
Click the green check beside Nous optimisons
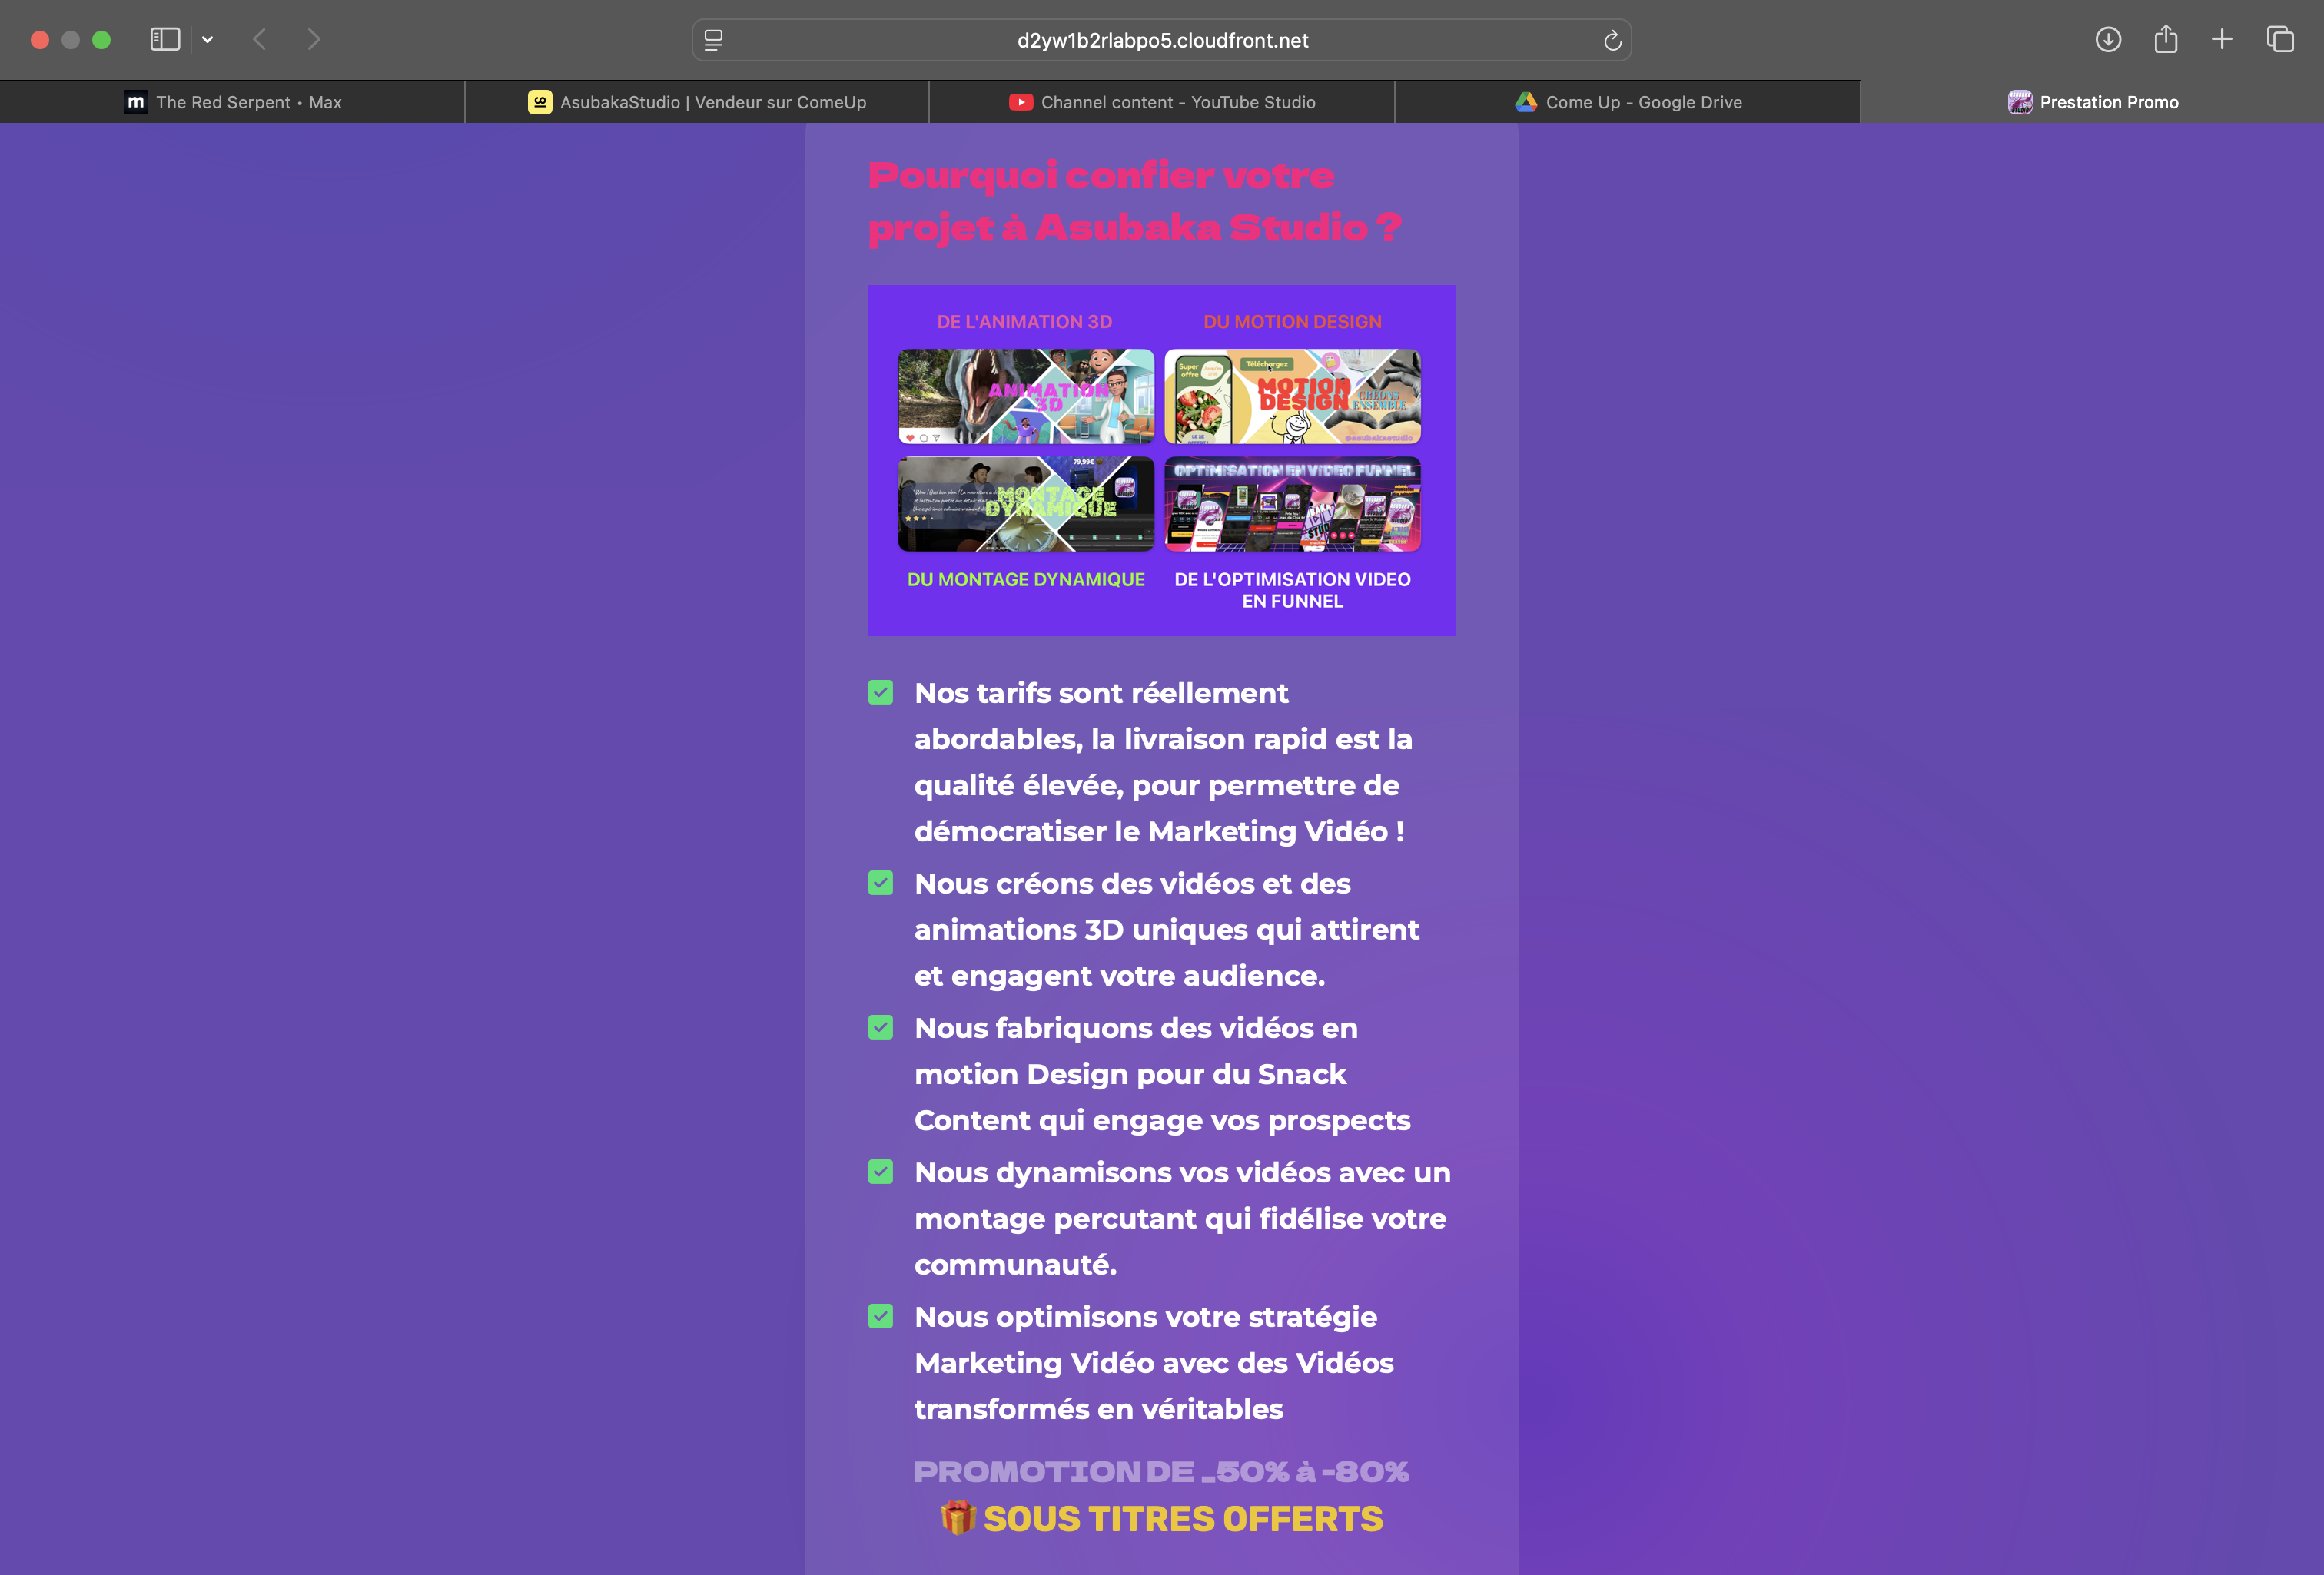(881, 1316)
